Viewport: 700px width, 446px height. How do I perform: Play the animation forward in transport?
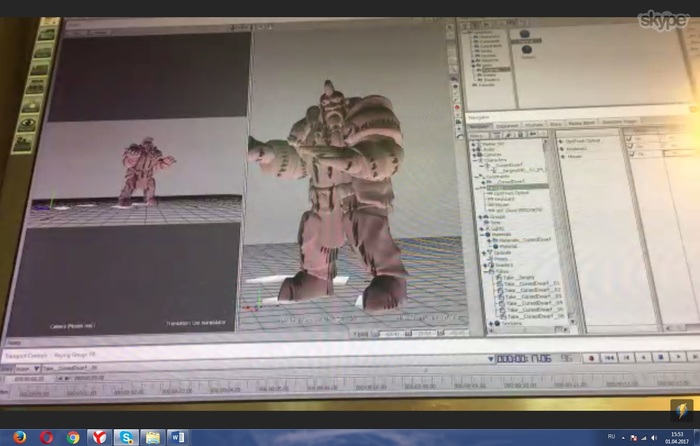click(679, 357)
